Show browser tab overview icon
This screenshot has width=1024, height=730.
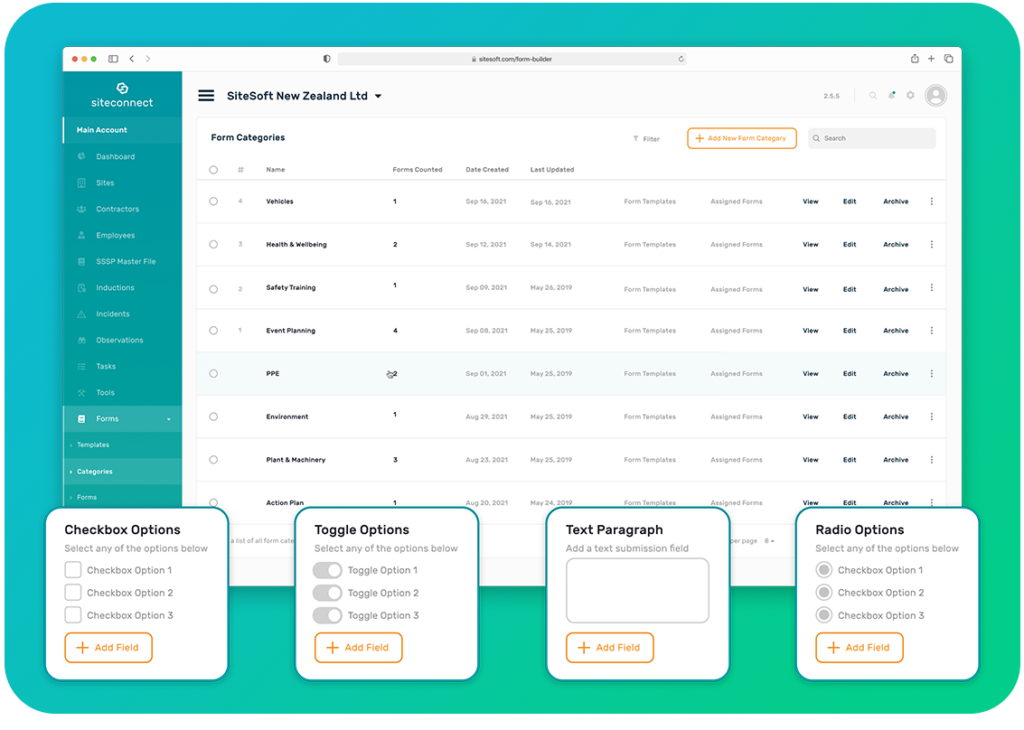[x=948, y=59]
